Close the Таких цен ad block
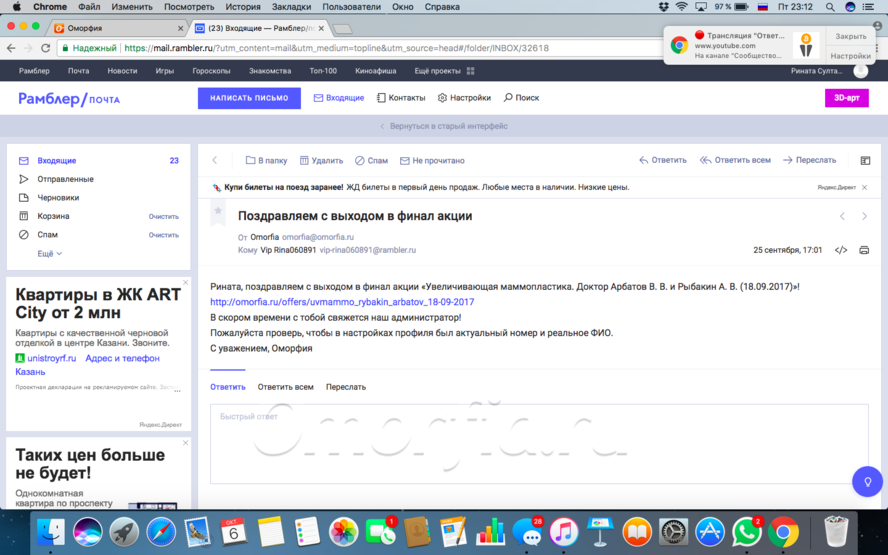Screen dimensions: 888x555 tap(185, 442)
